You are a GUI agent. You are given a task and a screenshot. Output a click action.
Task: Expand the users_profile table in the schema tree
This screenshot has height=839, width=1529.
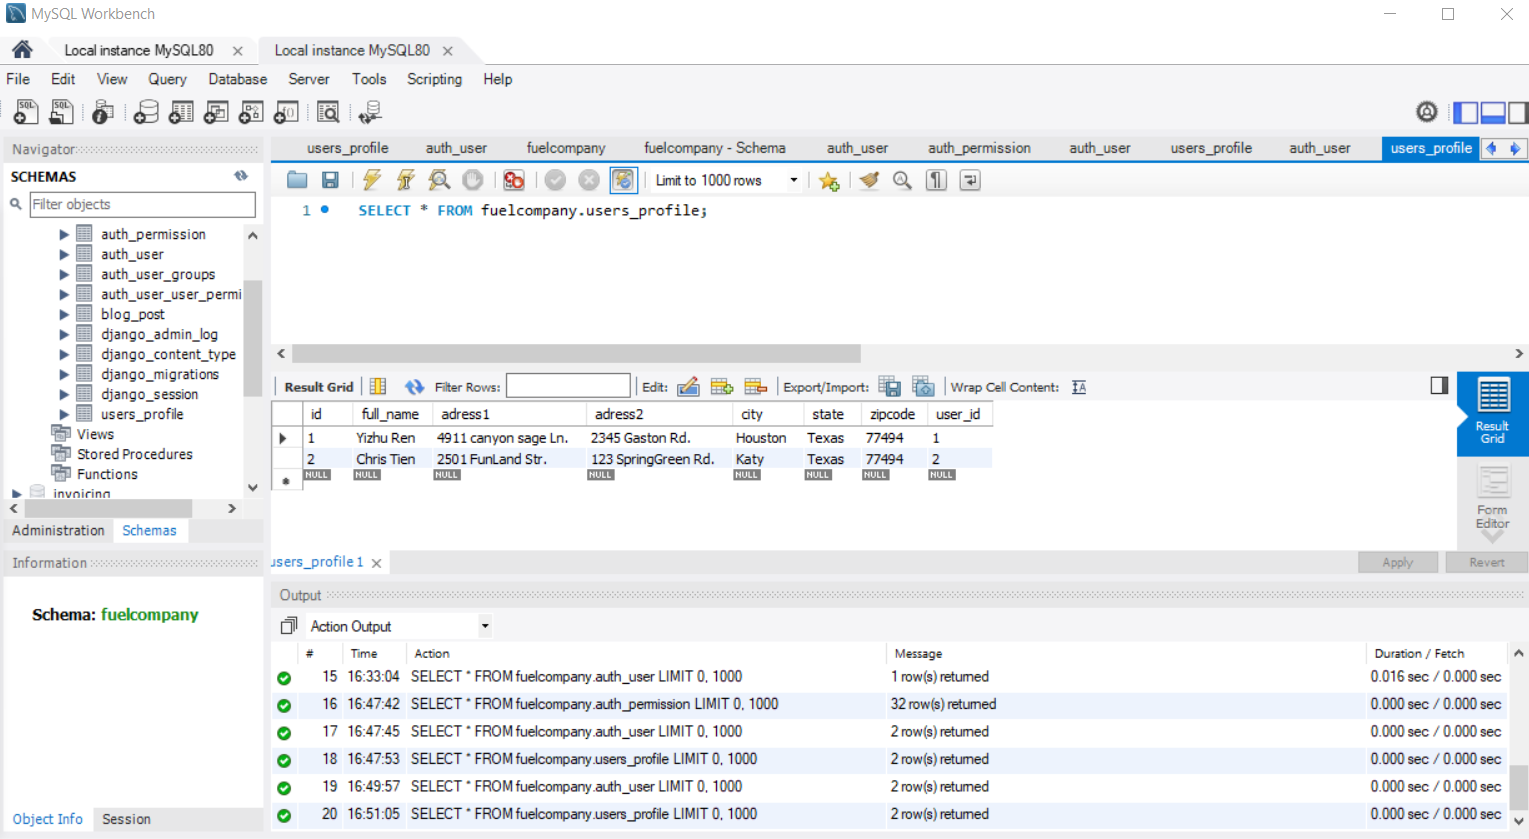coord(64,413)
